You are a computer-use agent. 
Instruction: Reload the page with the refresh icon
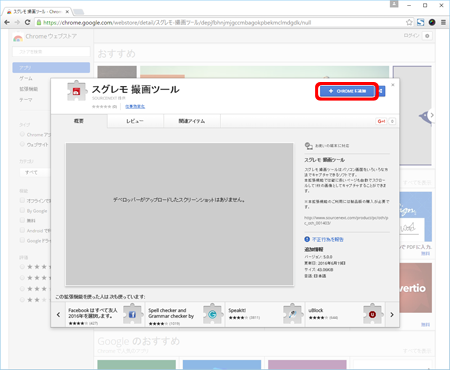(x=28, y=22)
